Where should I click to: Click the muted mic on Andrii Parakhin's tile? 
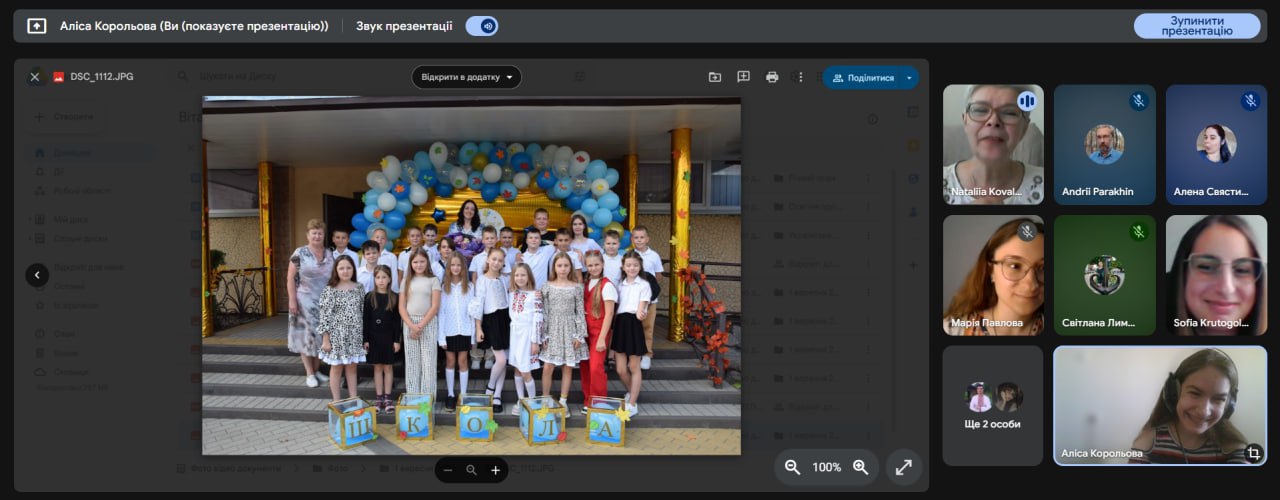click(1138, 101)
